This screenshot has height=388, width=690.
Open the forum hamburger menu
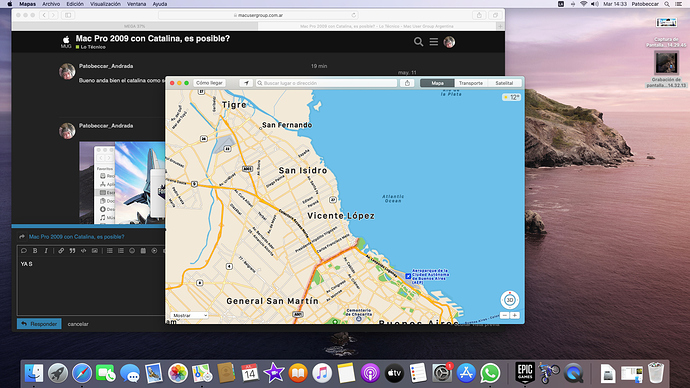pos(433,42)
